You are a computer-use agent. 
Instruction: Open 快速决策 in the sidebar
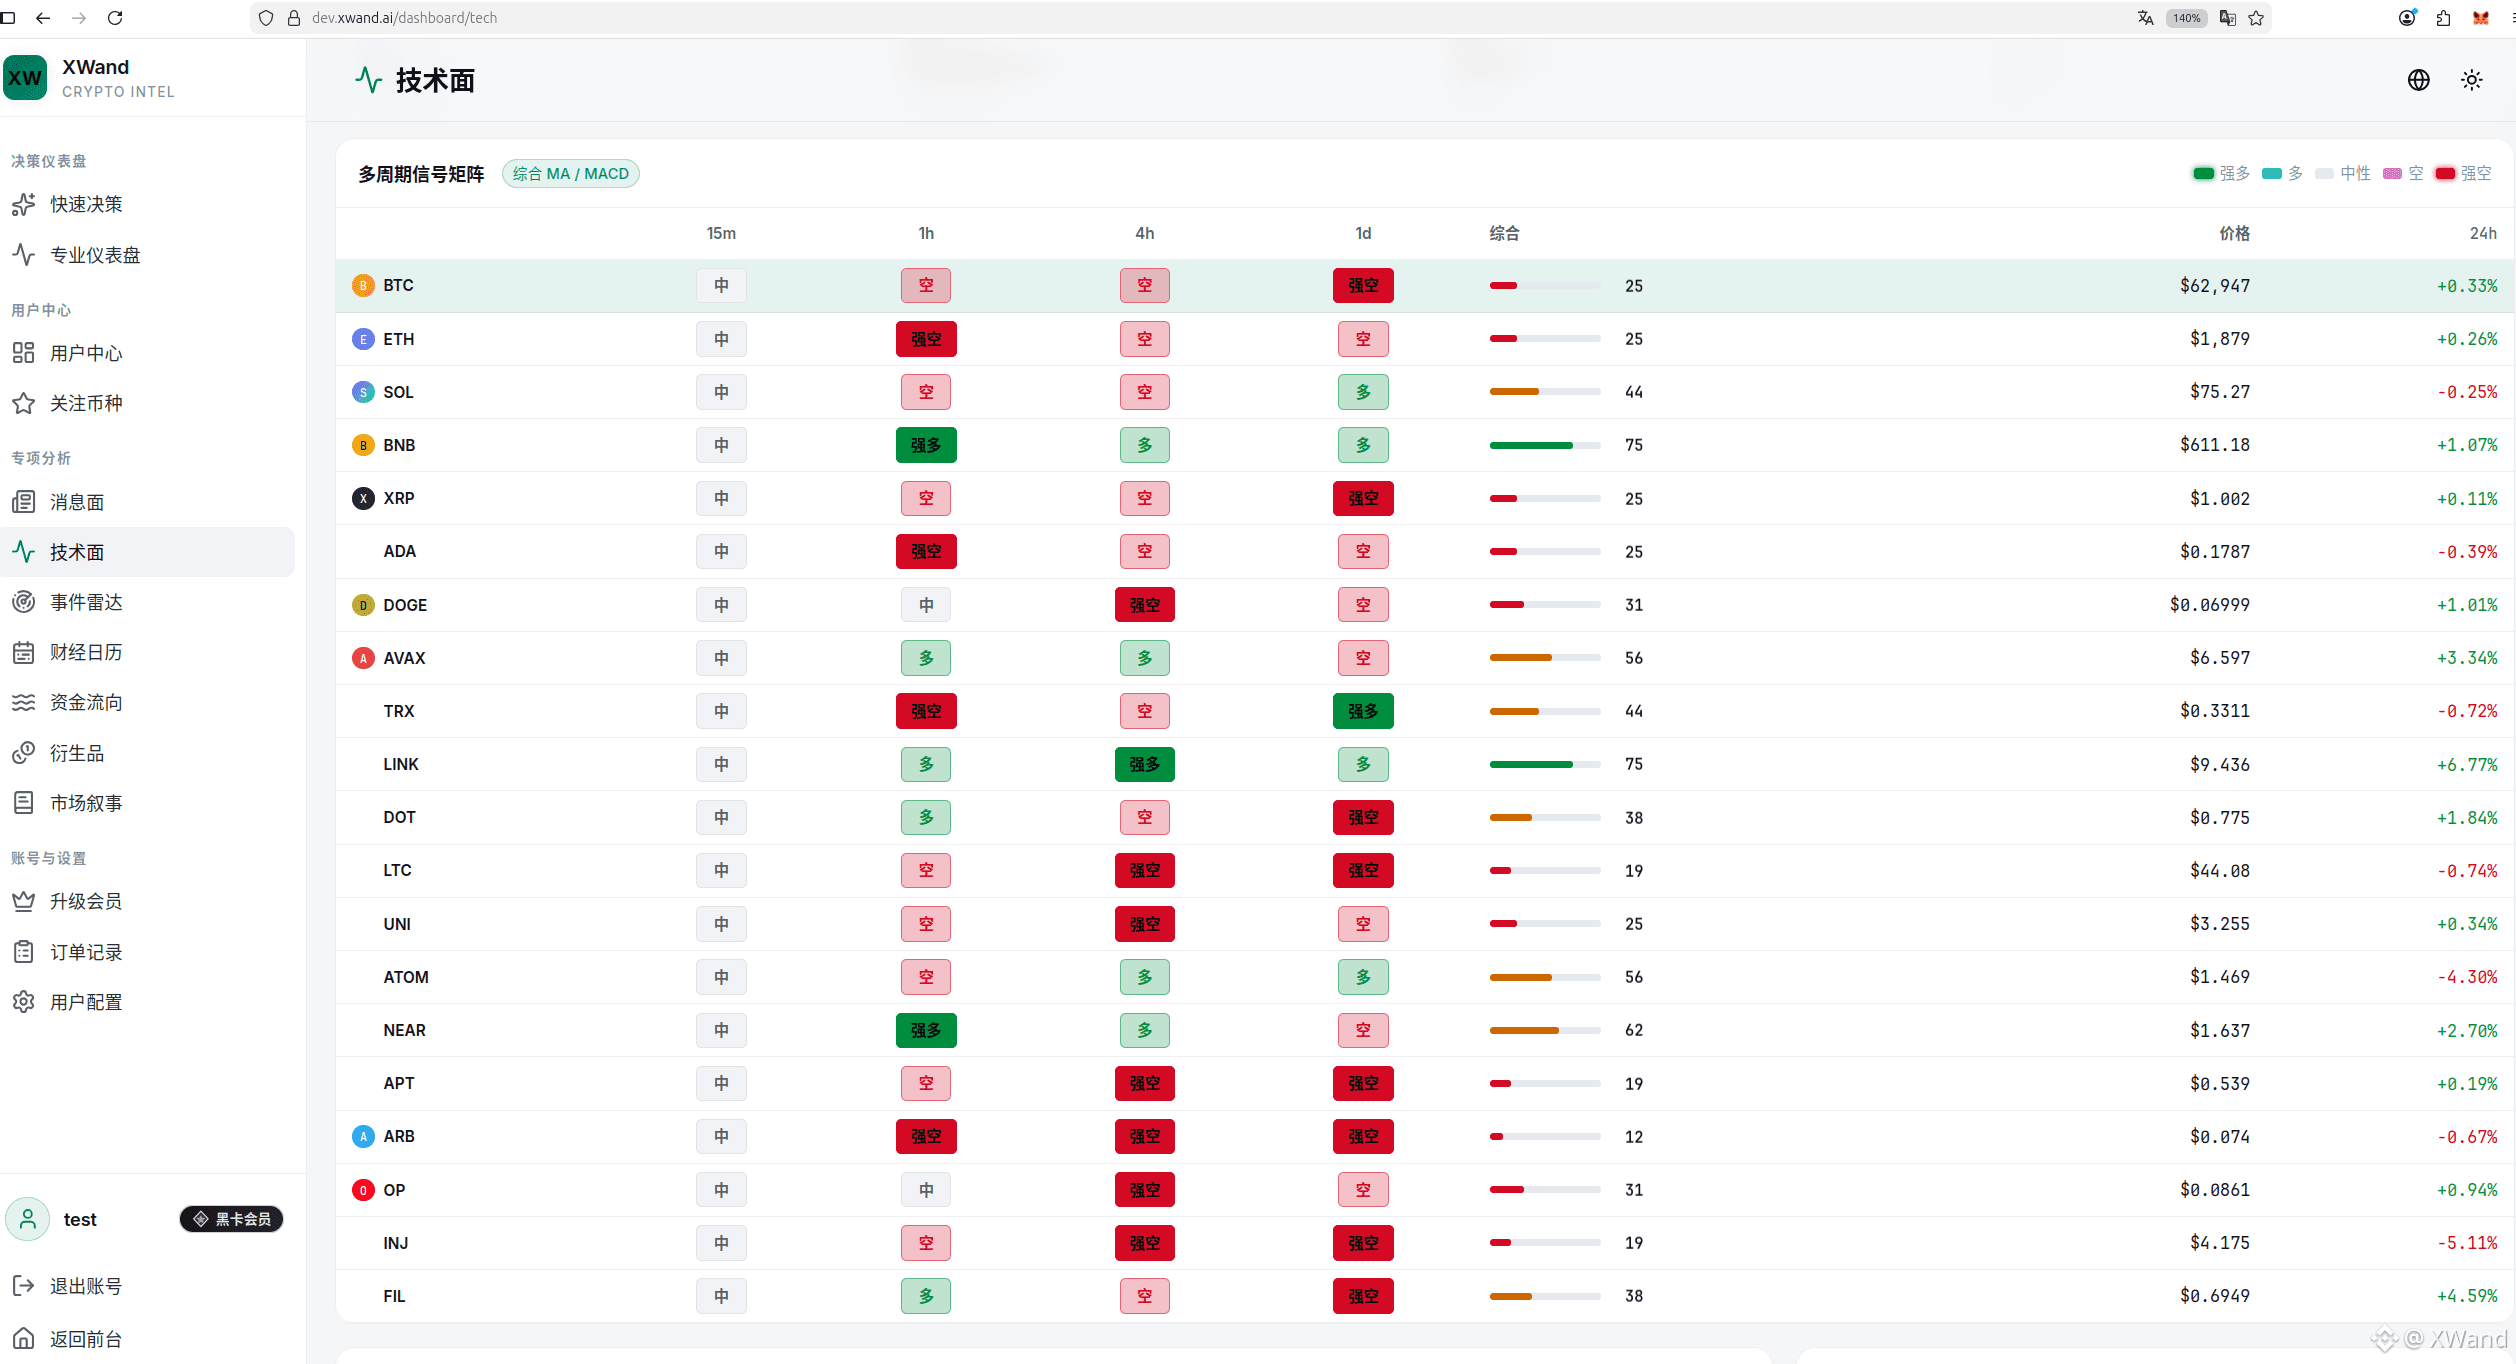click(148, 204)
